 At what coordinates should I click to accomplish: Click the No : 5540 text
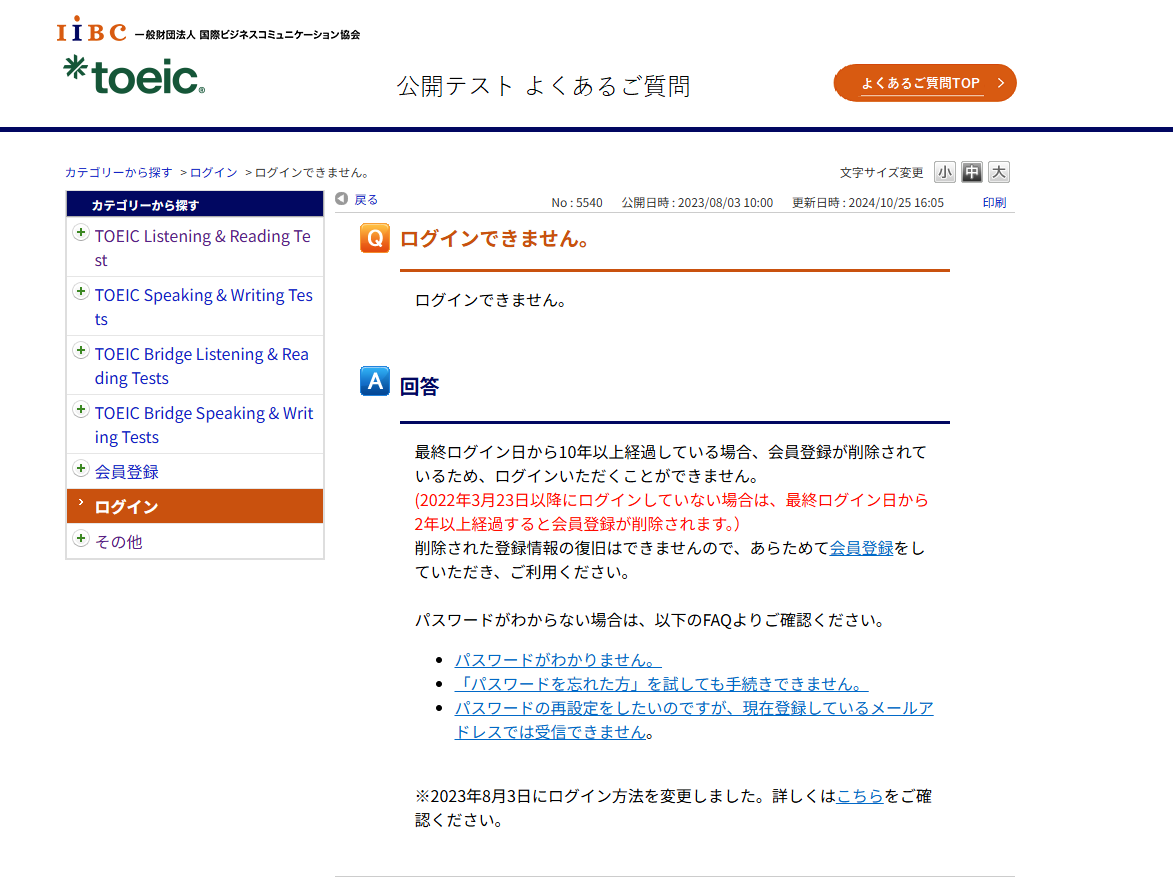[577, 203]
